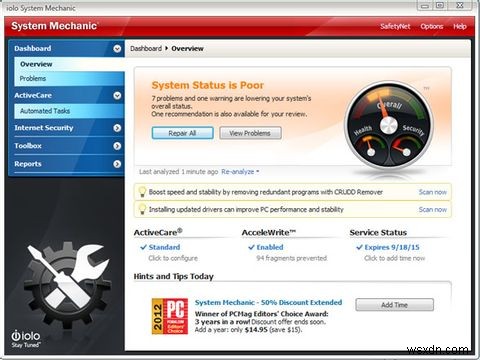Screen dimensions: 480x360
Task: Open the Re-analyze dropdown
Action: pyautogui.click(x=240, y=172)
